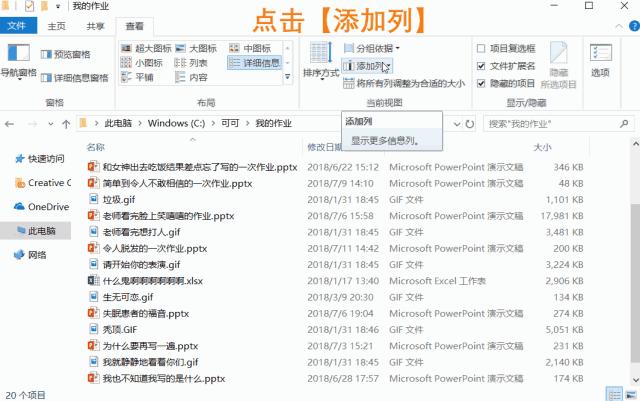This screenshot has width=640, height=401.
Task: Select Details (详细信息) layout
Action: (255, 63)
